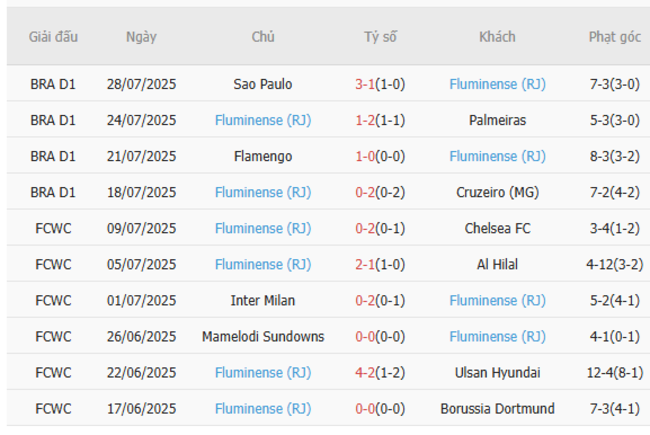Open the Al Hilal team link
The width and height of the screenshot is (650, 435).
tap(497, 264)
